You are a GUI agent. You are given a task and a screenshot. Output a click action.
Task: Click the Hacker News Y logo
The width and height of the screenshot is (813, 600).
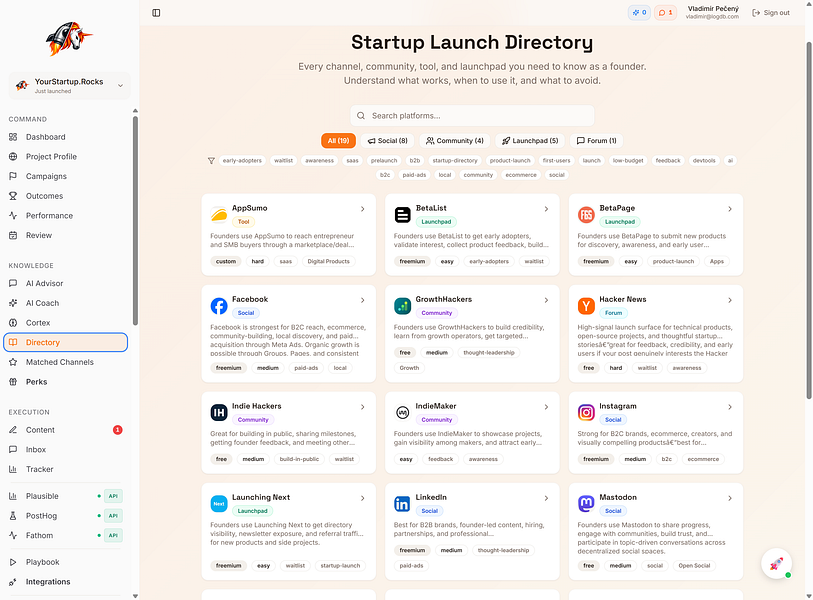pyautogui.click(x=586, y=306)
